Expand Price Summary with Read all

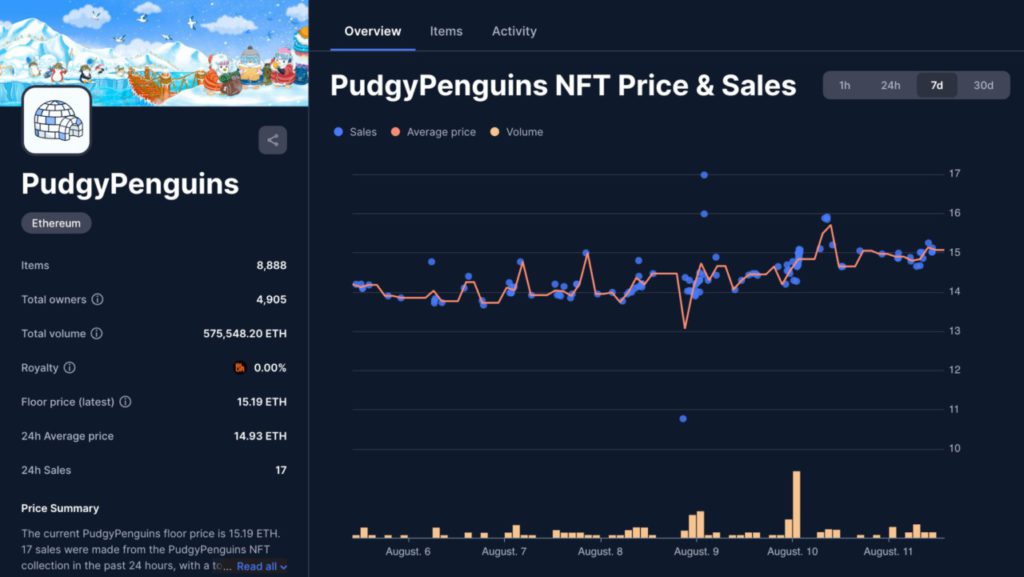tap(261, 566)
